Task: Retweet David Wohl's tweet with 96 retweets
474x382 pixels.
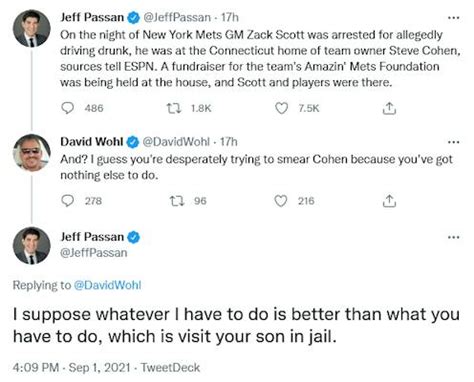Action: click(177, 201)
